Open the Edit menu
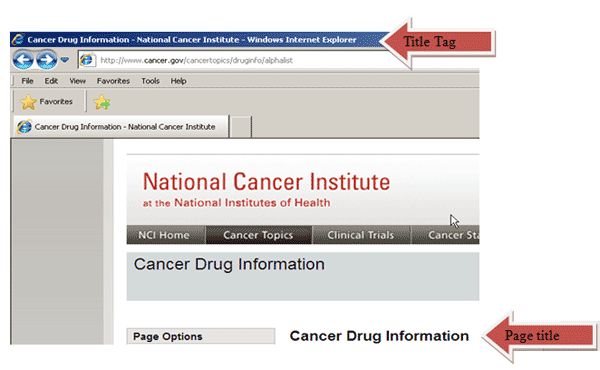Screen dimensions: 600x370 pos(51,81)
